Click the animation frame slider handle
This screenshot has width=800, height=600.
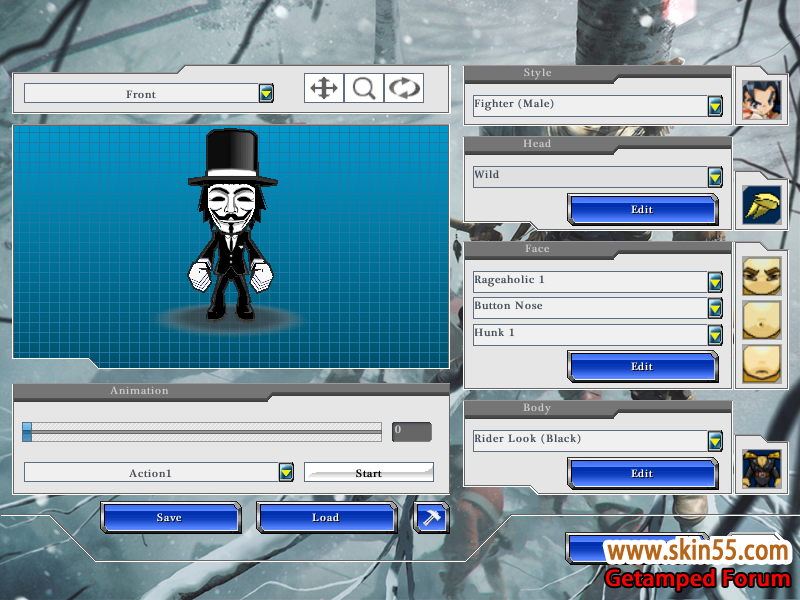tap(27, 432)
